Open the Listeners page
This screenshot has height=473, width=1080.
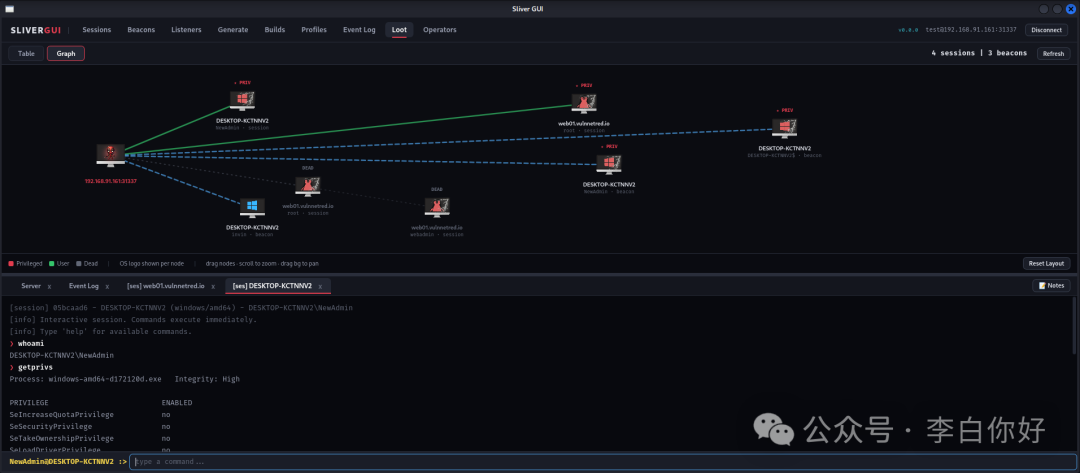point(186,30)
